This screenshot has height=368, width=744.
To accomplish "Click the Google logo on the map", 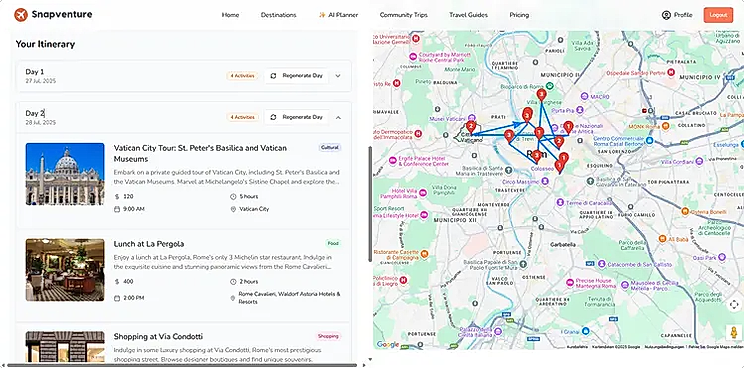I will [388, 344].
